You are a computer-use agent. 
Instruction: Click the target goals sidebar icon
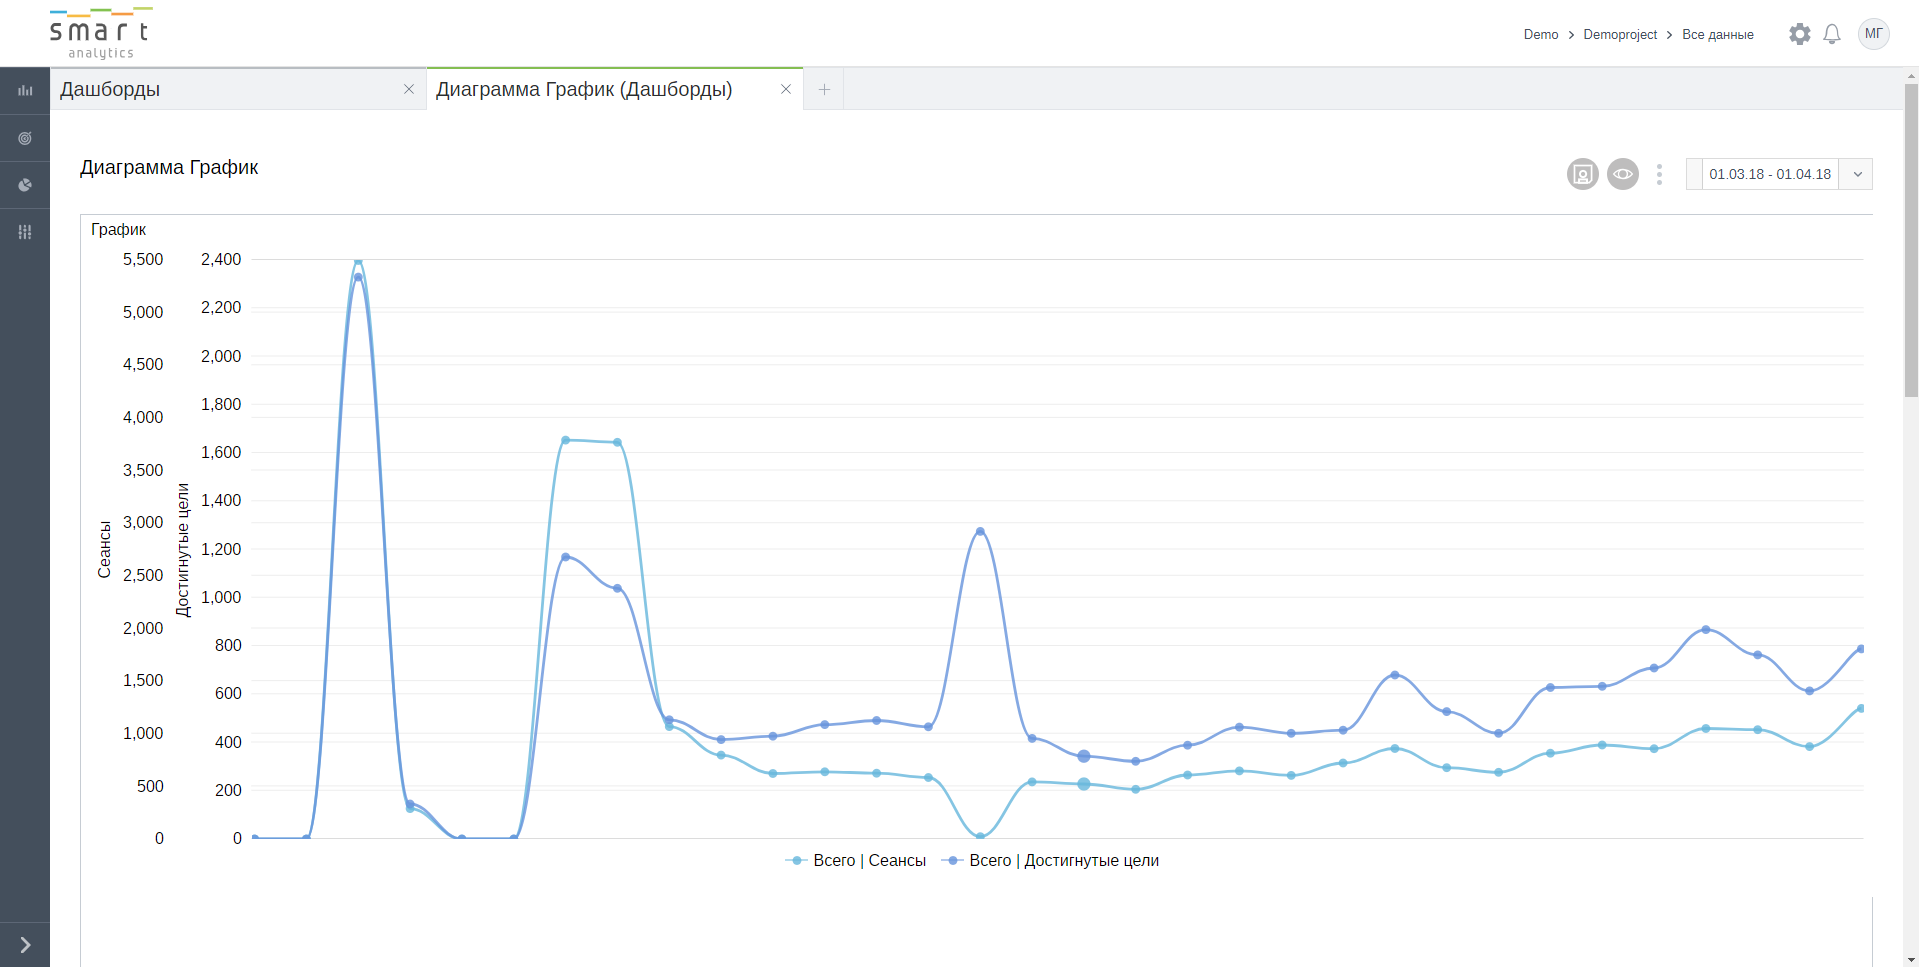coord(25,138)
